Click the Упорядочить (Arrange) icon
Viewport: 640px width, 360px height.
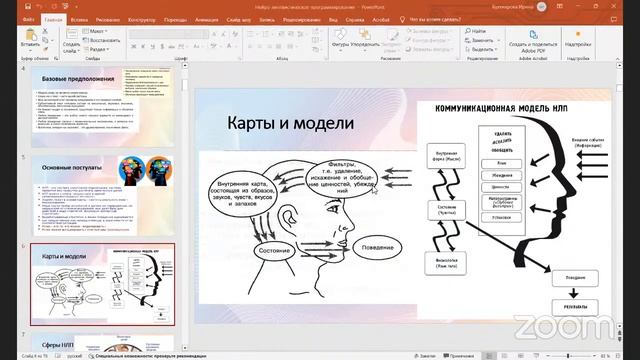(x=364, y=35)
